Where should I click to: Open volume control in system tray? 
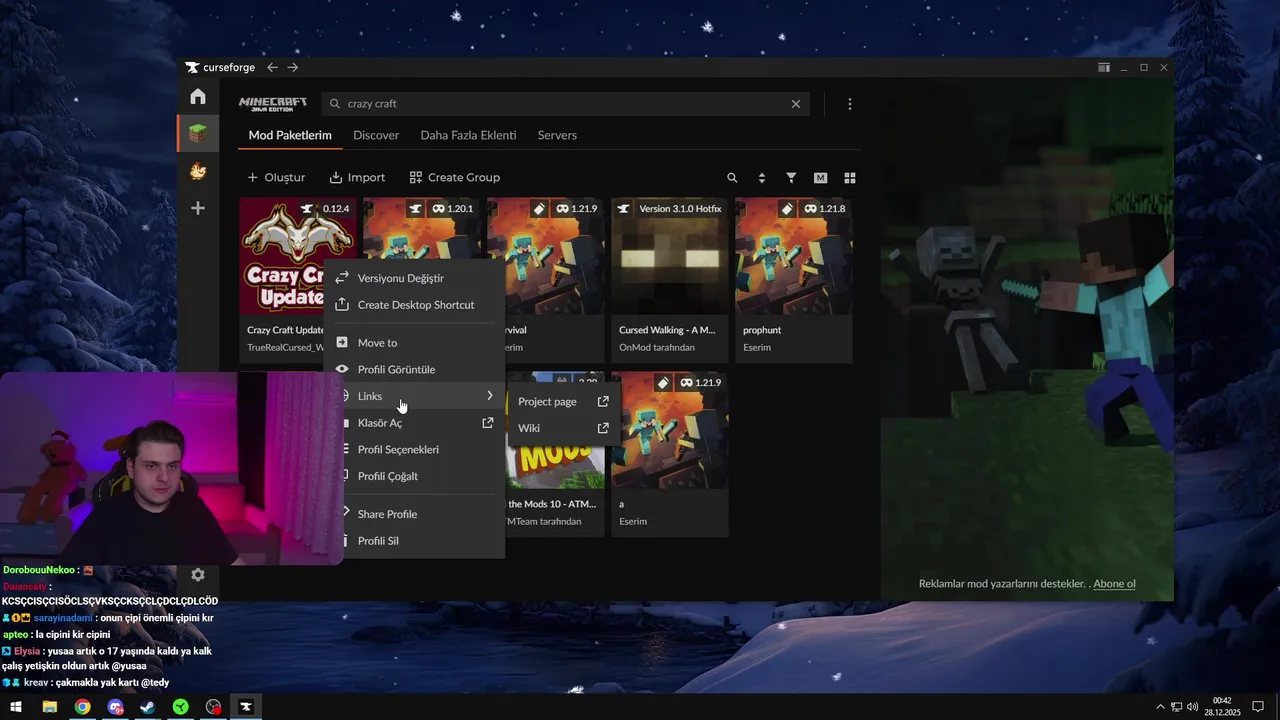1192,707
